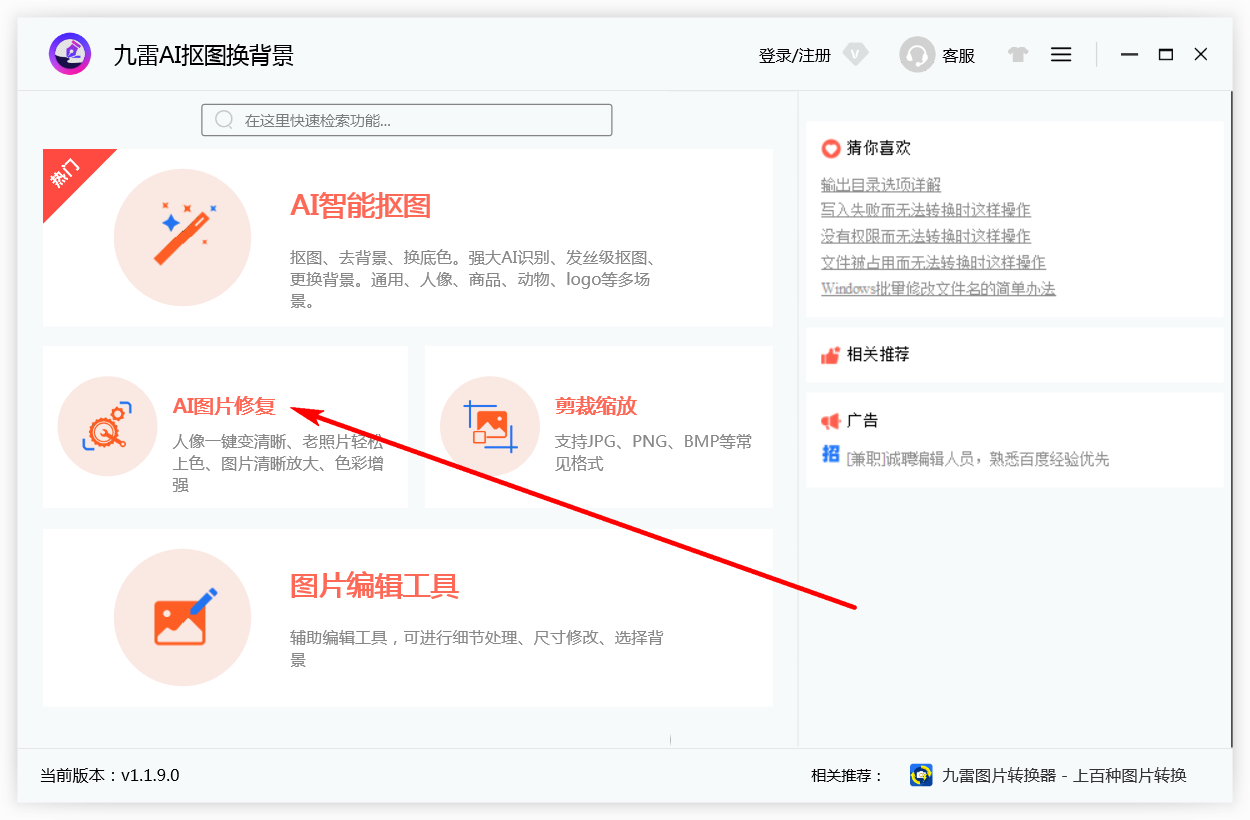1250x820 pixels.
Task: Minimize the application window
Action: (x=1130, y=55)
